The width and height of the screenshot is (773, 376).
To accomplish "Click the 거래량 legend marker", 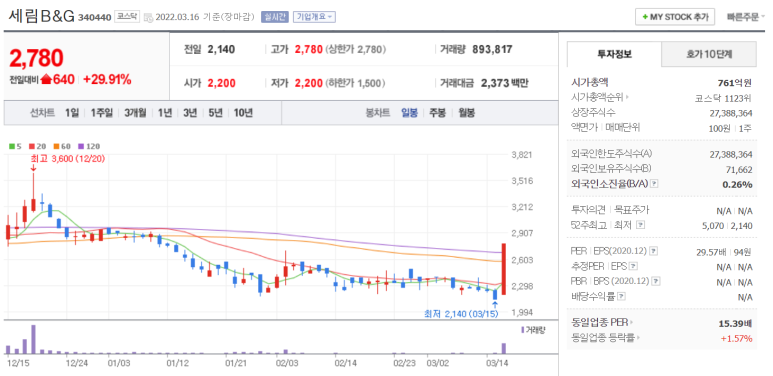I will [523, 330].
